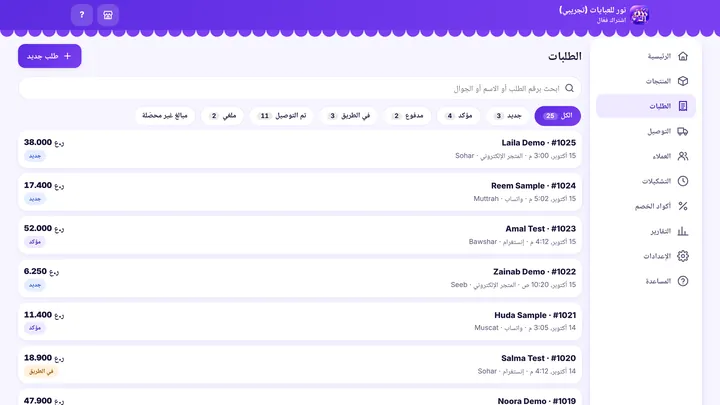Click the جديد badge on order #1022
This screenshot has height=405, width=720.
(35, 285)
